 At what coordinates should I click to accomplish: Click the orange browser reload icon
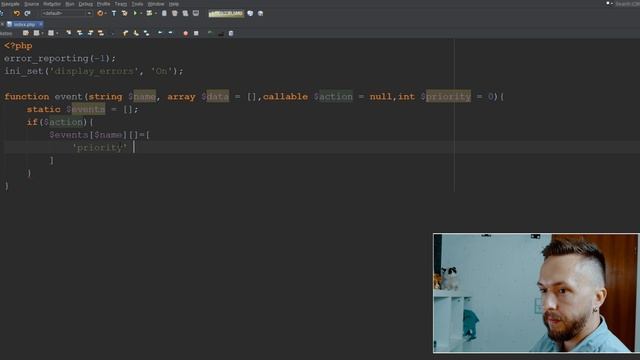pos(100,13)
